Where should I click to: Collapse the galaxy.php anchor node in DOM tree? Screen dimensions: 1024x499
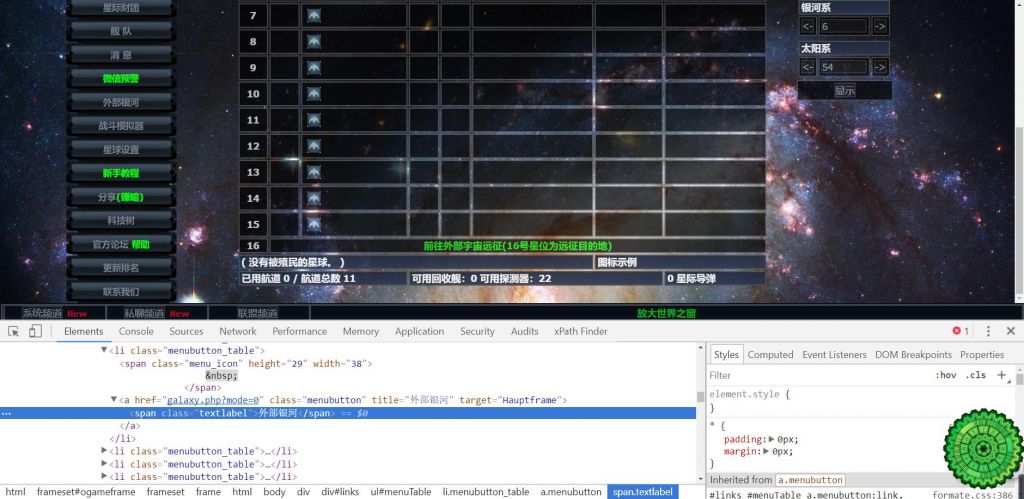pos(113,400)
